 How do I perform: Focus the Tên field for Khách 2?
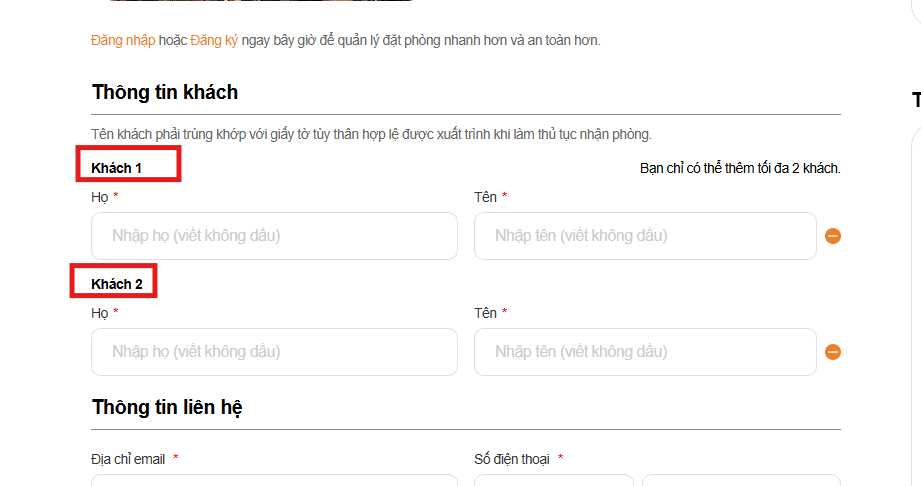tap(645, 352)
